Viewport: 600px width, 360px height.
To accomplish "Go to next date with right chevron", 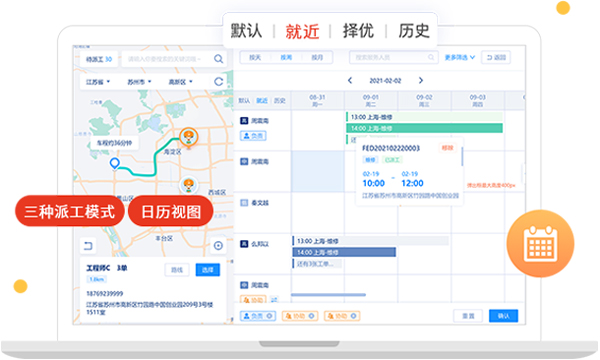I will (421, 80).
